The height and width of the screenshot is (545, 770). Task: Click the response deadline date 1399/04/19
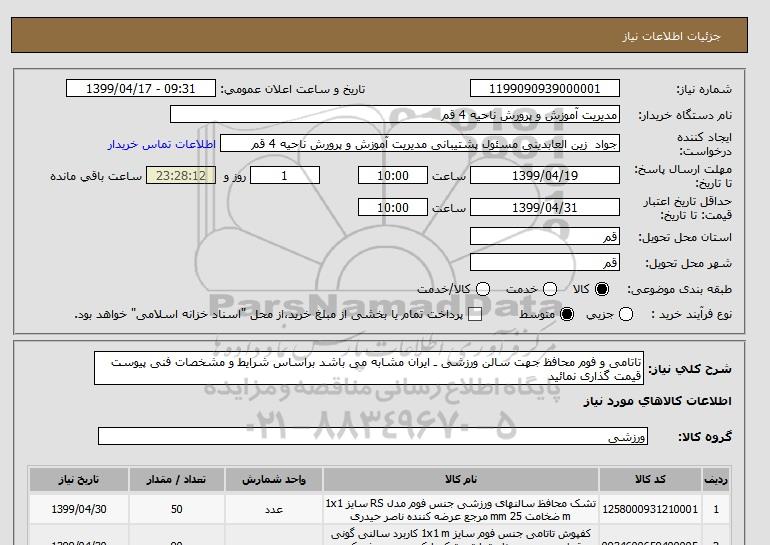(545, 175)
